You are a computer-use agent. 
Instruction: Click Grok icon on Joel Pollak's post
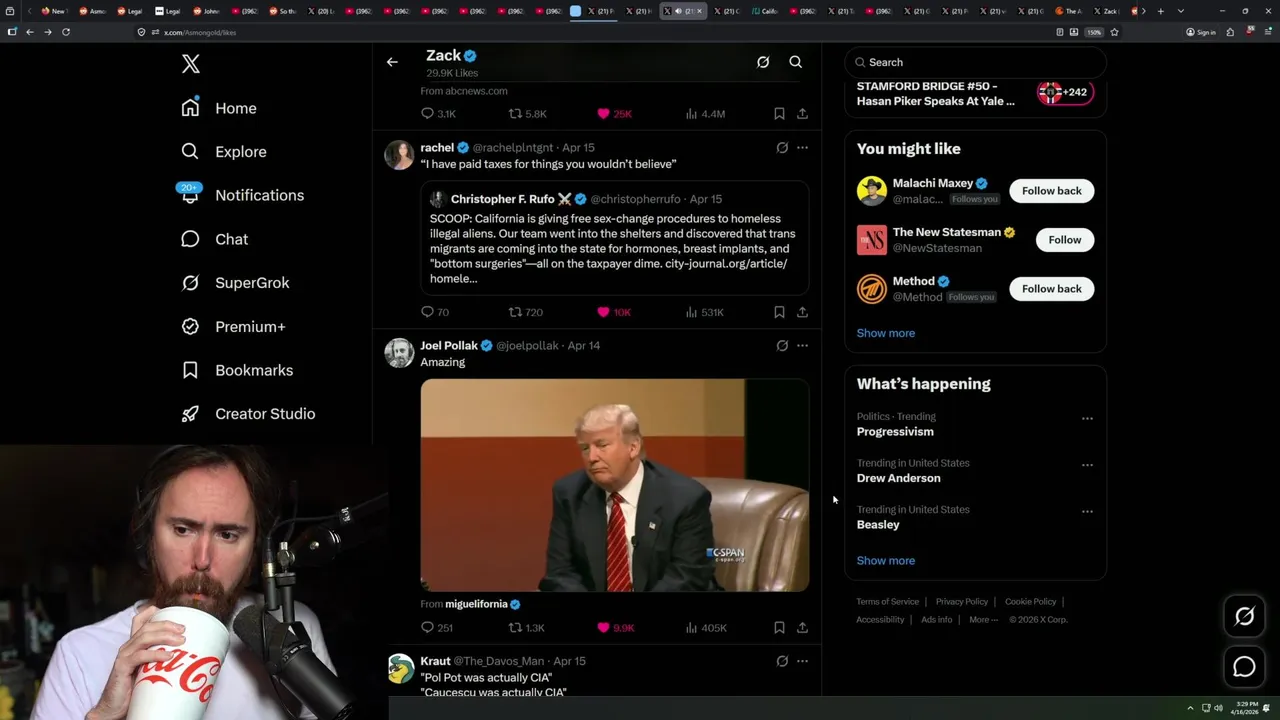click(782, 346)
